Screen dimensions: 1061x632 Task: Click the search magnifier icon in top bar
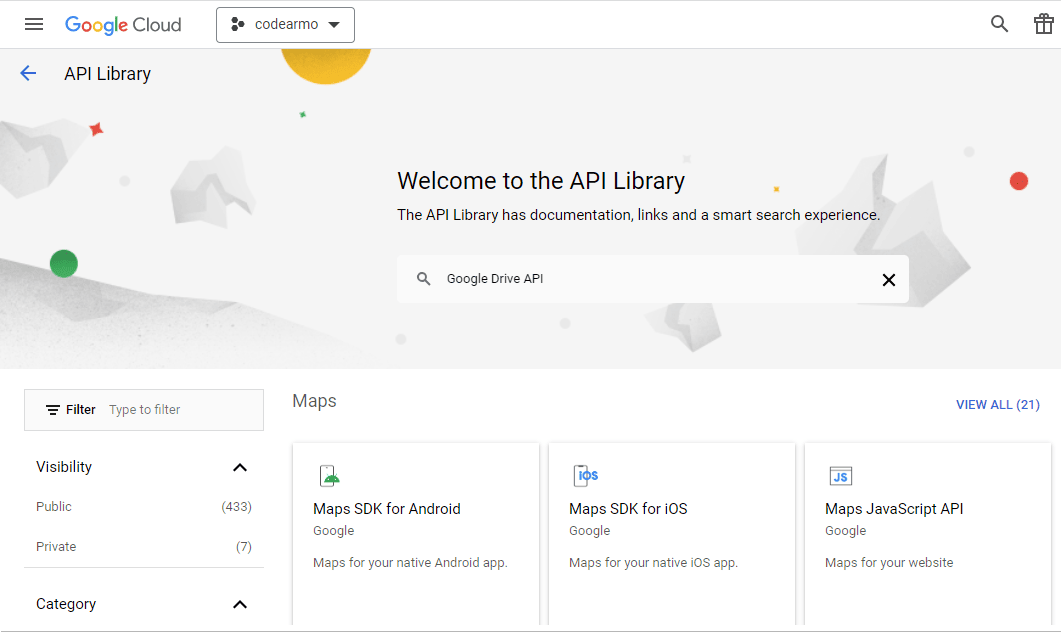tap(999, 24)
